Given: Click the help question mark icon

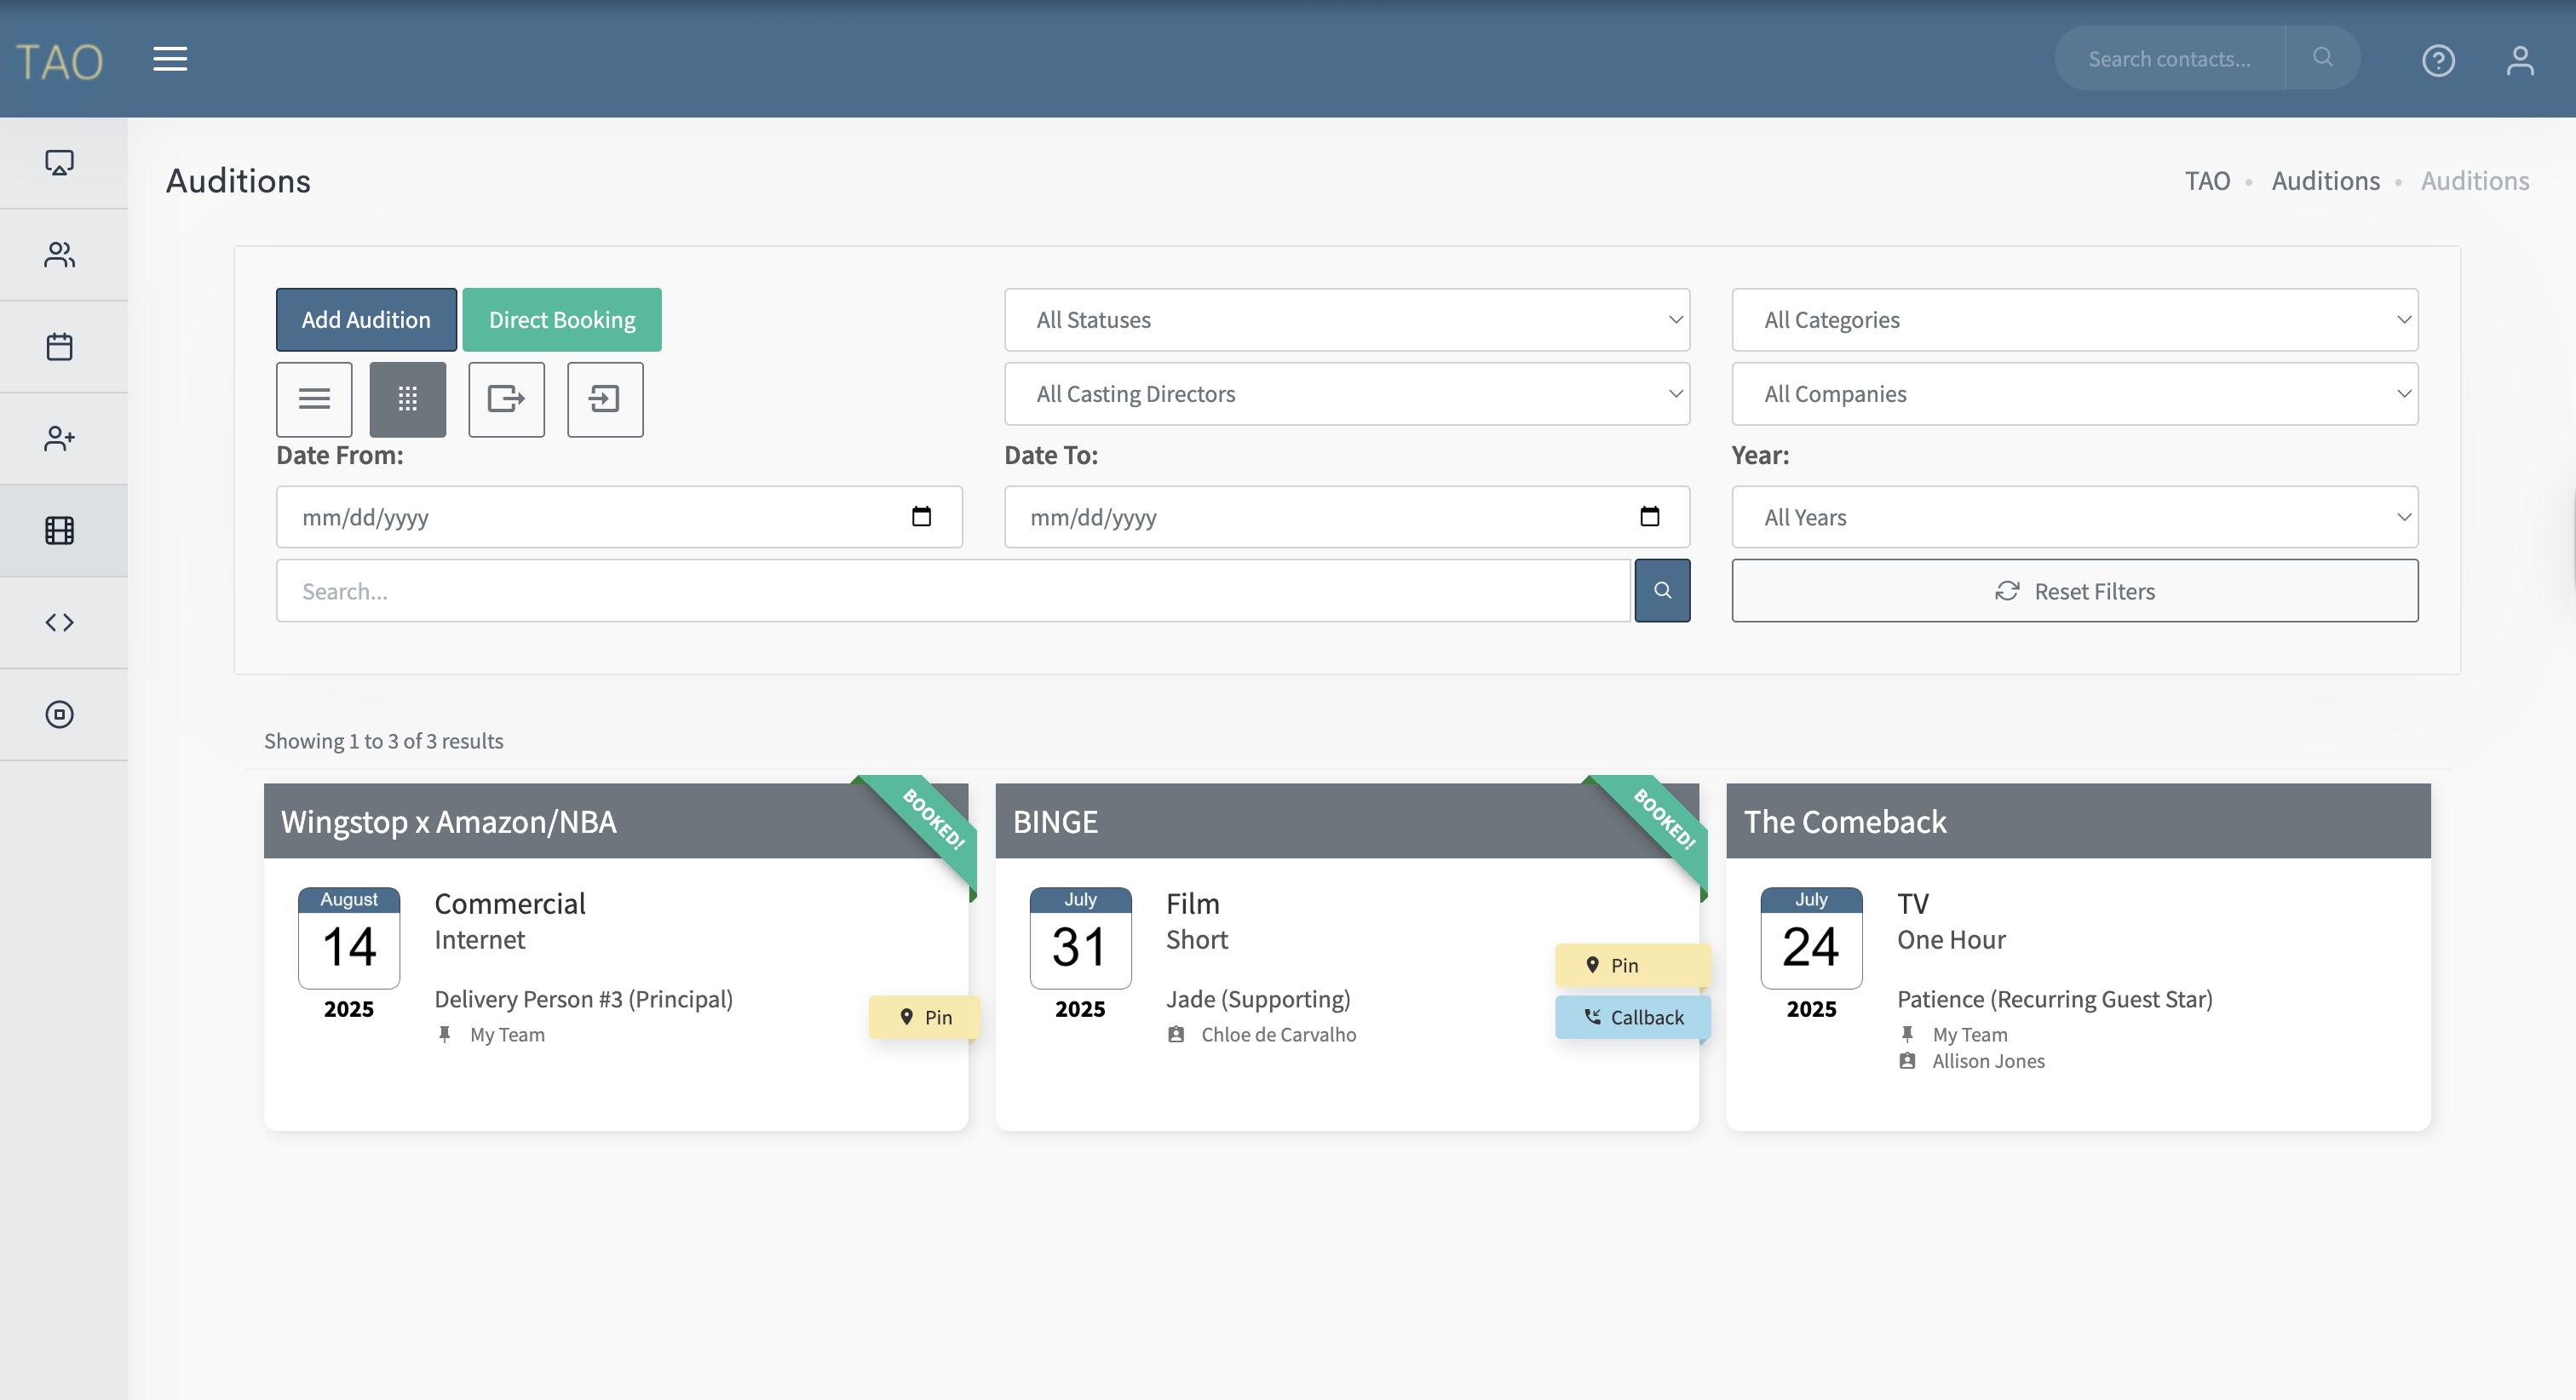Looking at the screenshot, I should (x=2438, y=60).
